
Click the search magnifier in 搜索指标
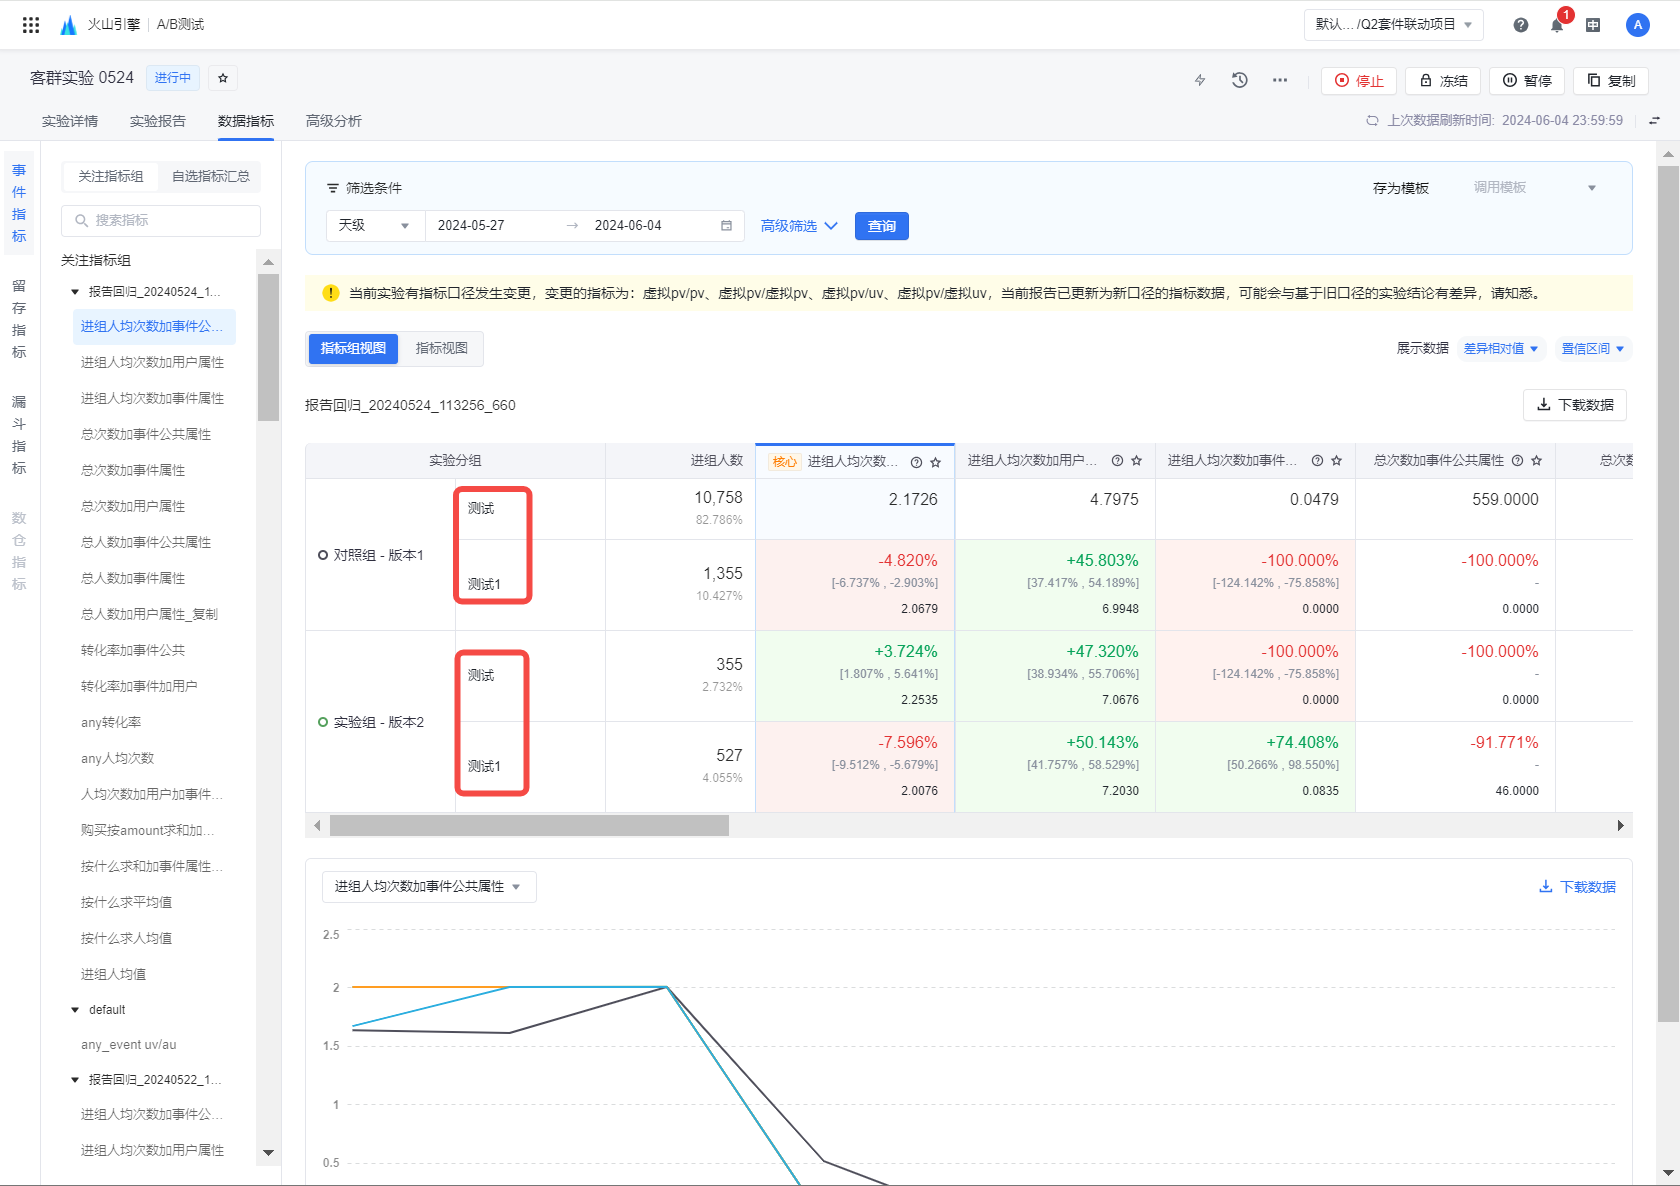point(82,221)
